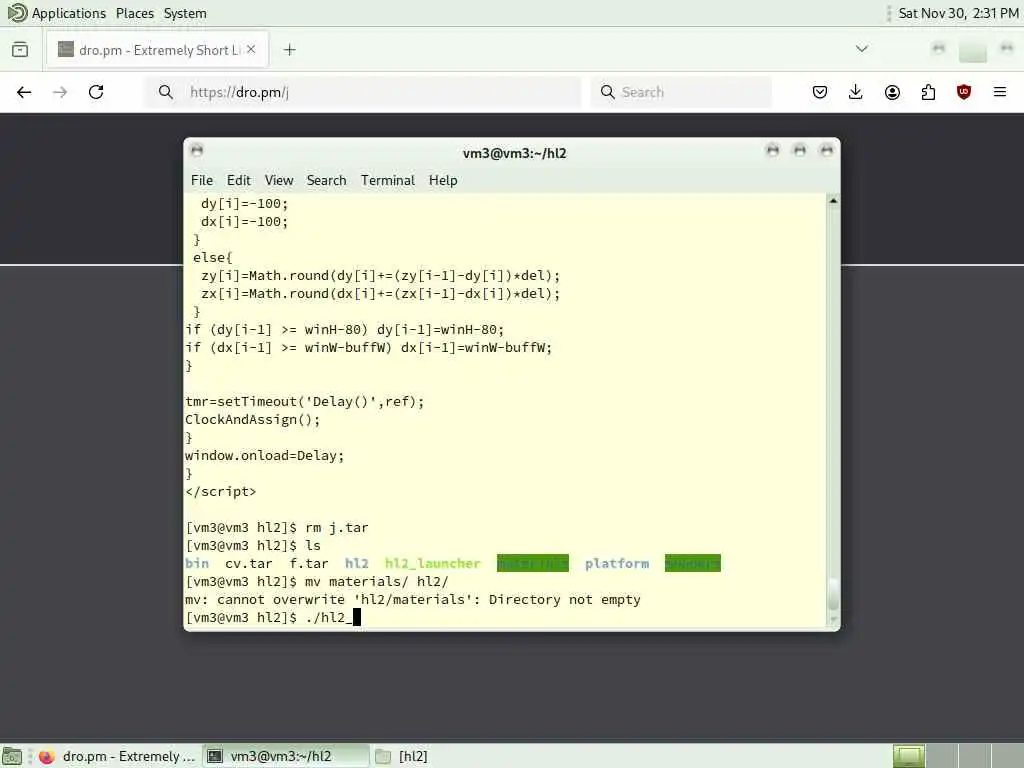Open the Firefox account icon
Image resolution: width=1024 pixels, height=768 pixels.
tap(892, 92)
